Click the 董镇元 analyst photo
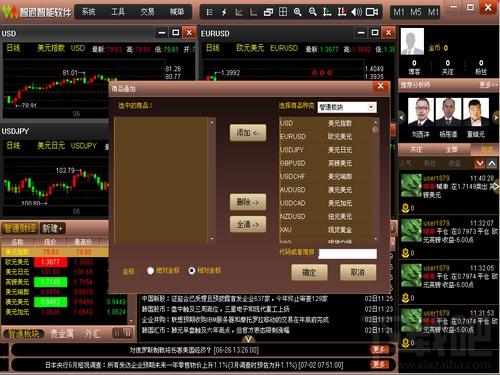This screenshot has height=375, width=500. (x=476, y=112)
